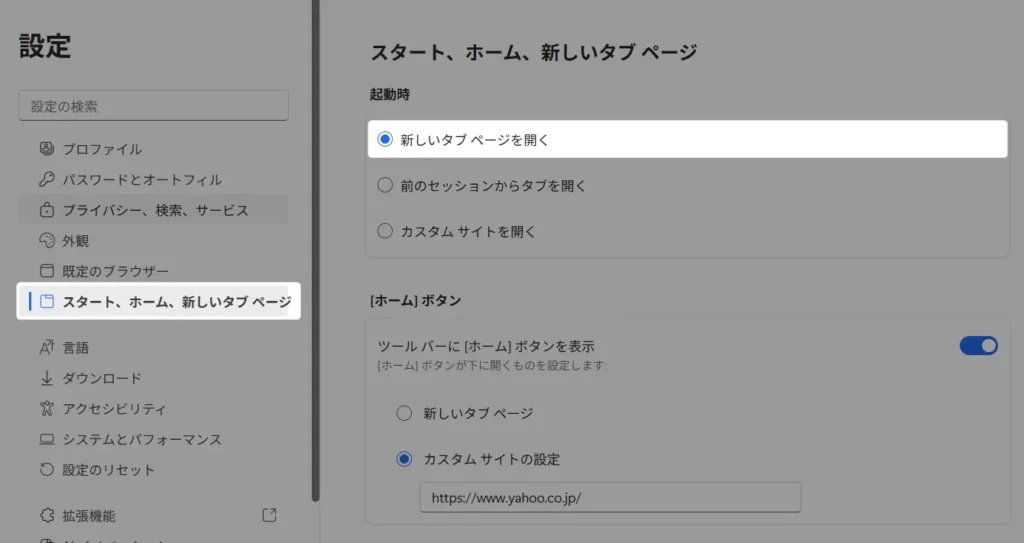
Task: Click the Languages (言語) icon
Action: tap(46, 348)
